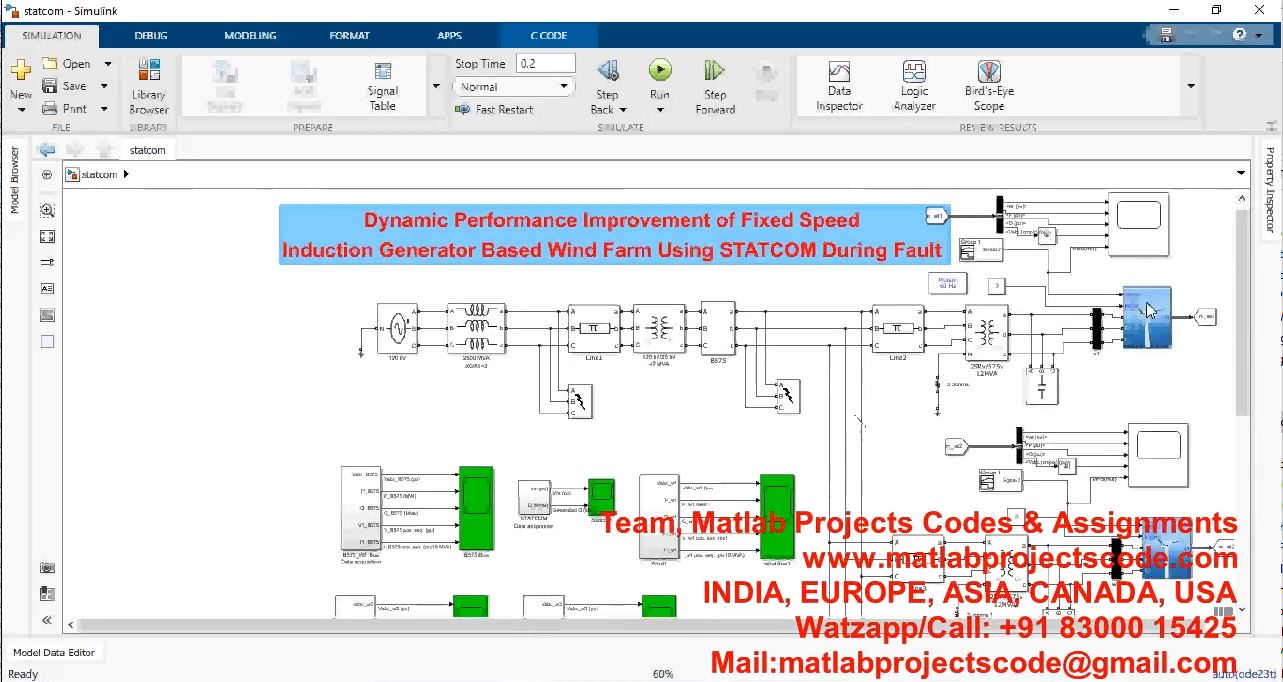Click the Step Forward icon

[x=714, y=71]
